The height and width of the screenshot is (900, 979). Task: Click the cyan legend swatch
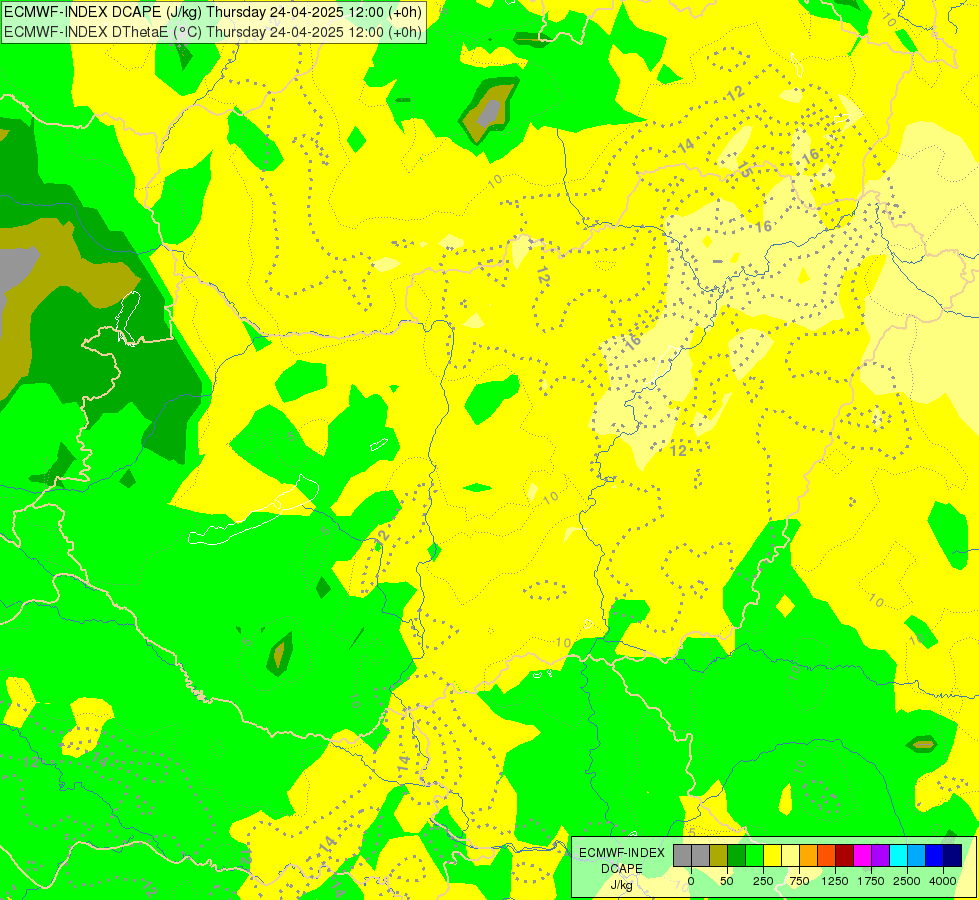[x=898, y=855]
